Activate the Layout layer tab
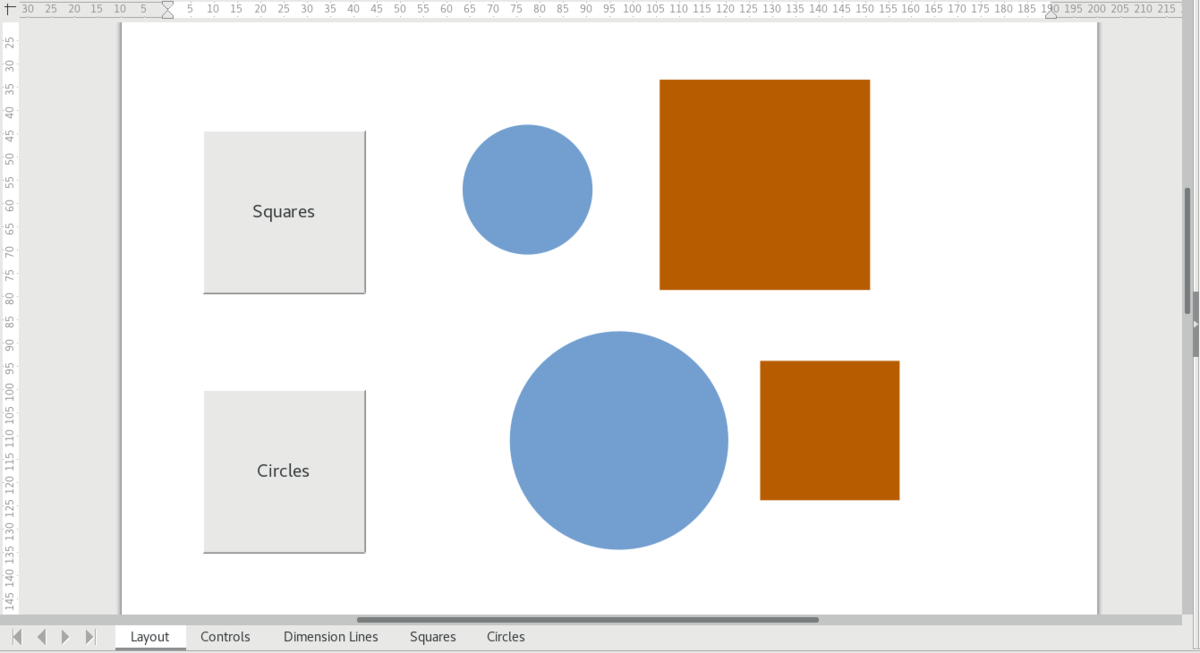1200x653 pixels. (x=150, y=637)
